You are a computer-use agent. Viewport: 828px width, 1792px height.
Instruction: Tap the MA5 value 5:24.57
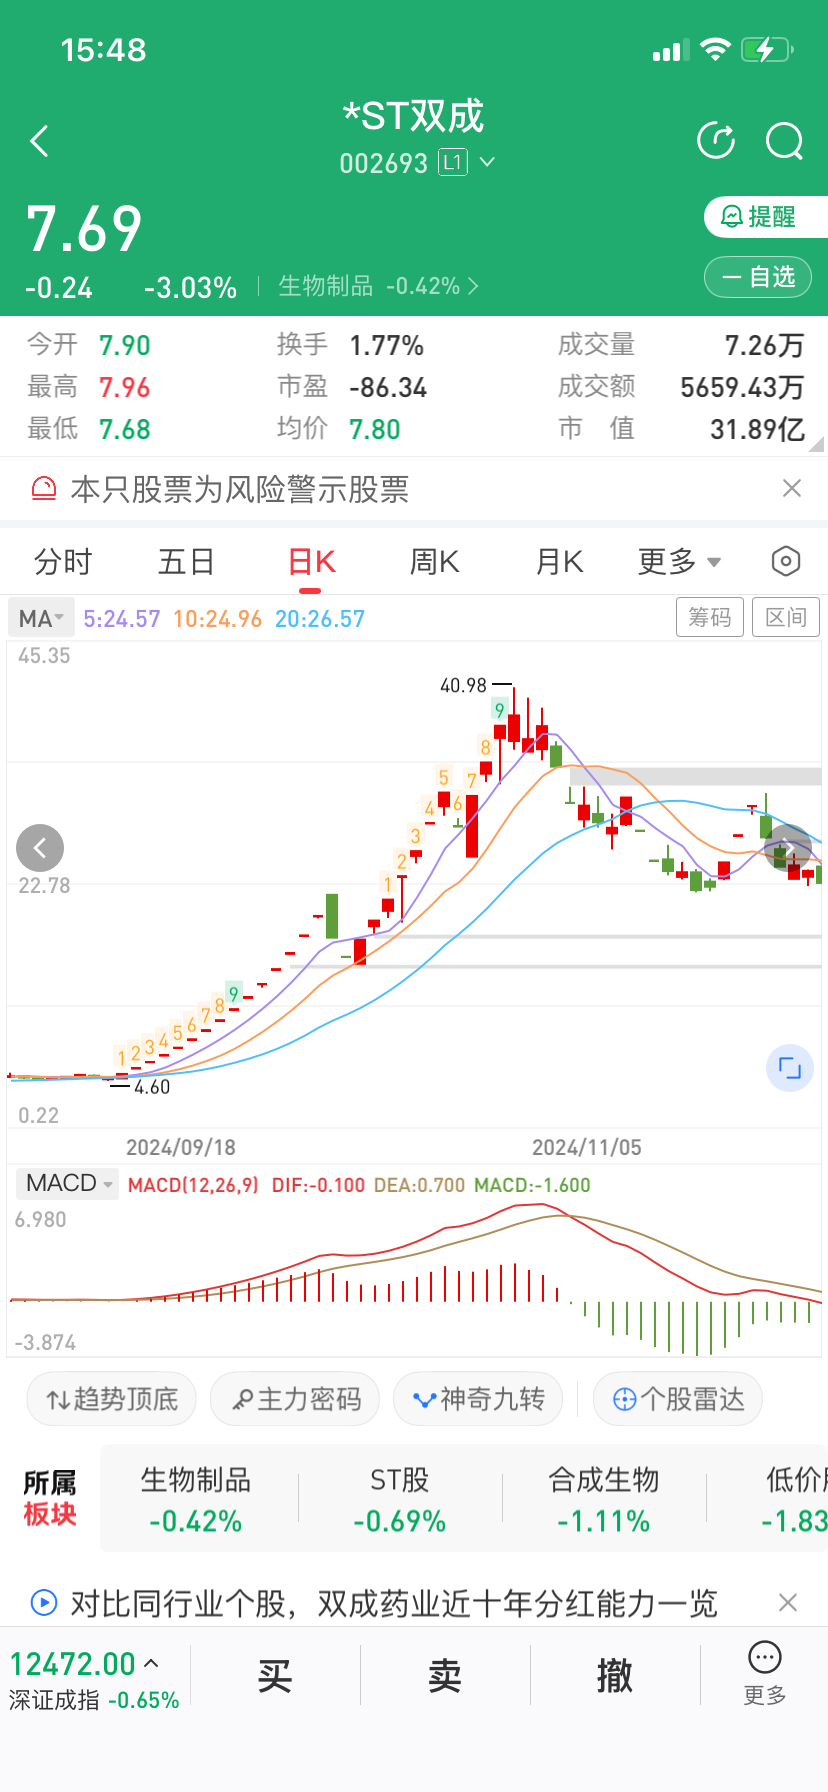[x=122, y=619]
